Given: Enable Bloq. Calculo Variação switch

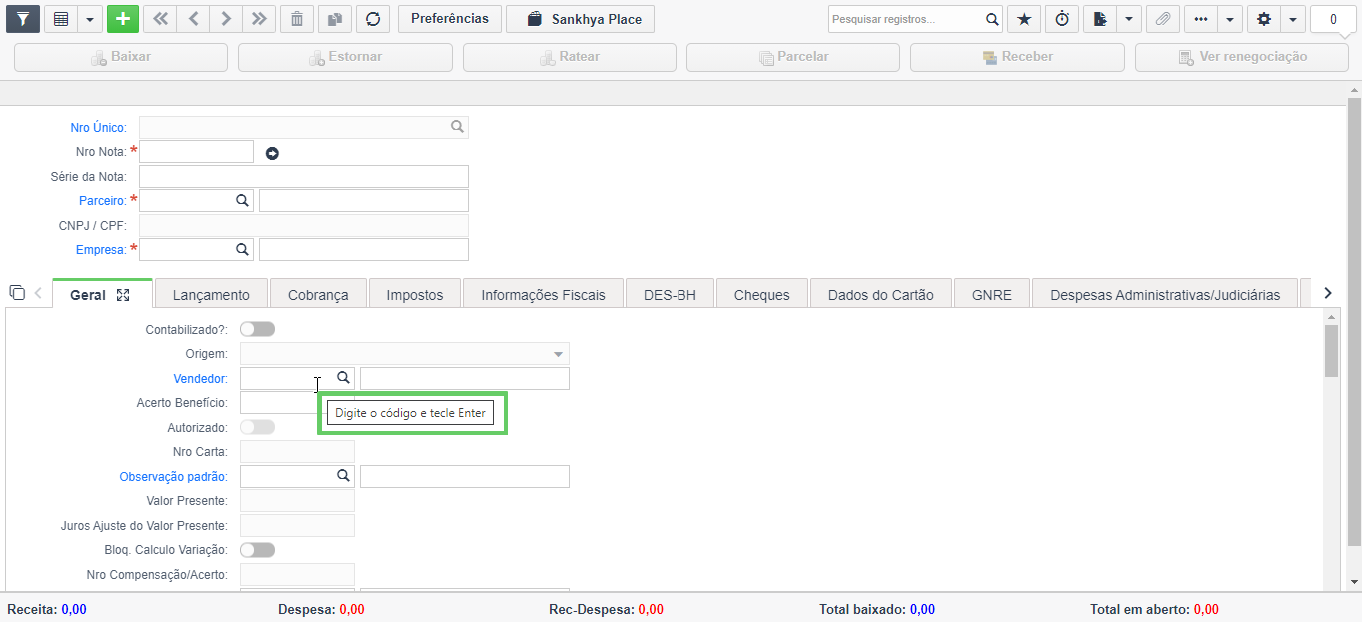Looking at the screenshot, I should click(257, 550).
